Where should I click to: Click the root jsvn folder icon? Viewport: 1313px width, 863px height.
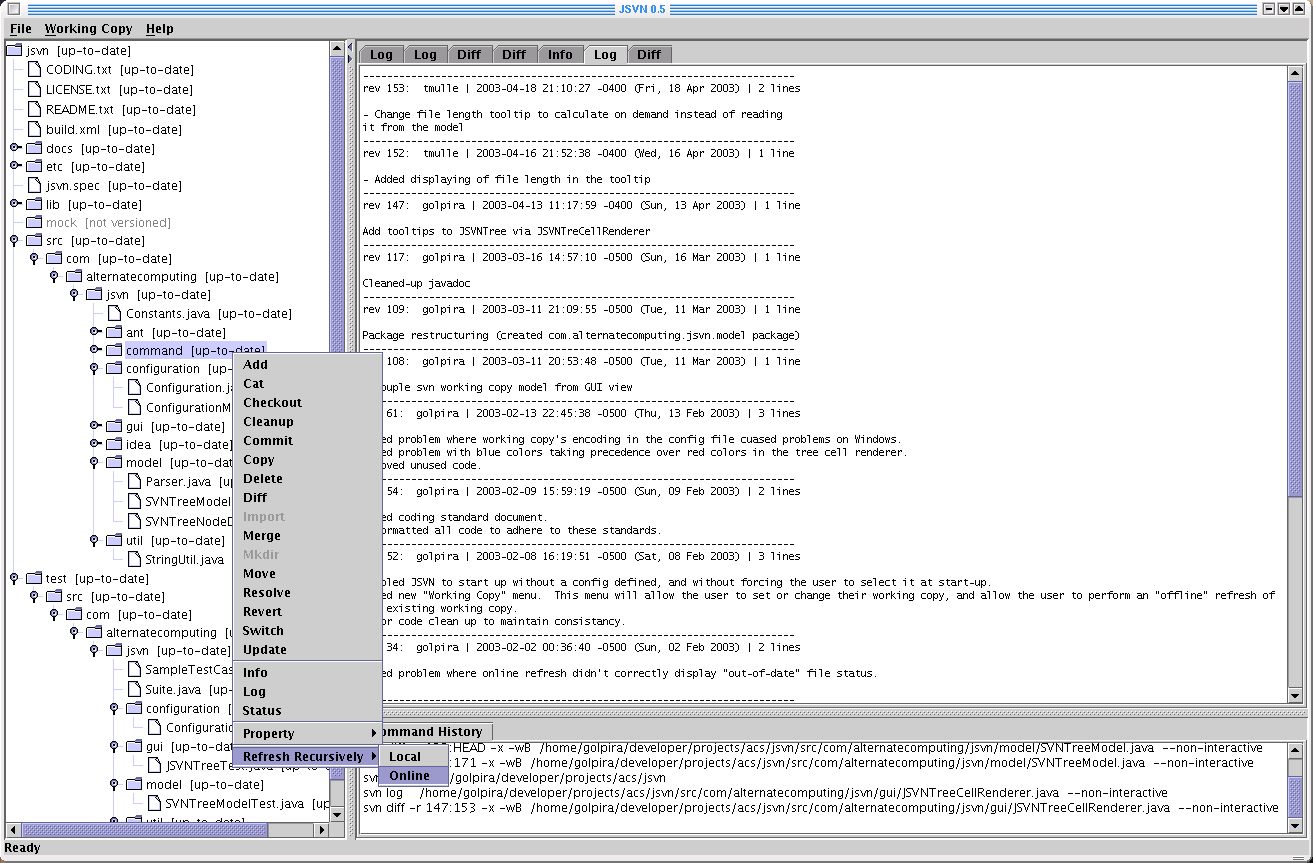click(14, 50)
